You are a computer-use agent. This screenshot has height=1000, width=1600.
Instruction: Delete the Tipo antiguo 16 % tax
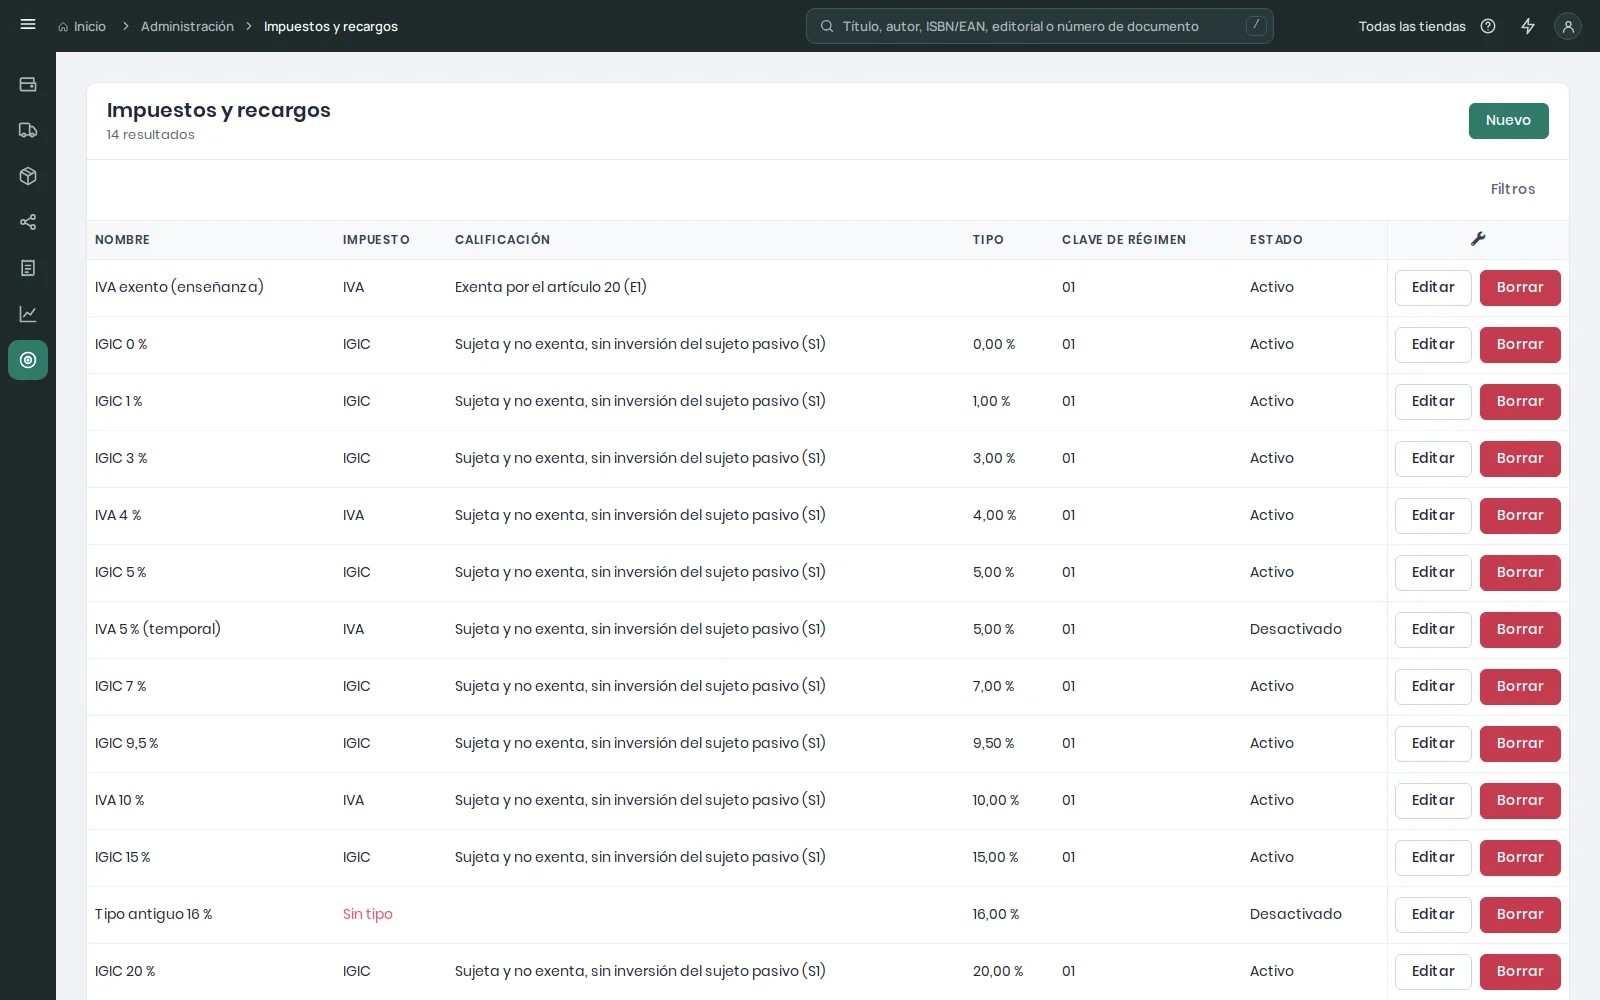coord(1520,915)
